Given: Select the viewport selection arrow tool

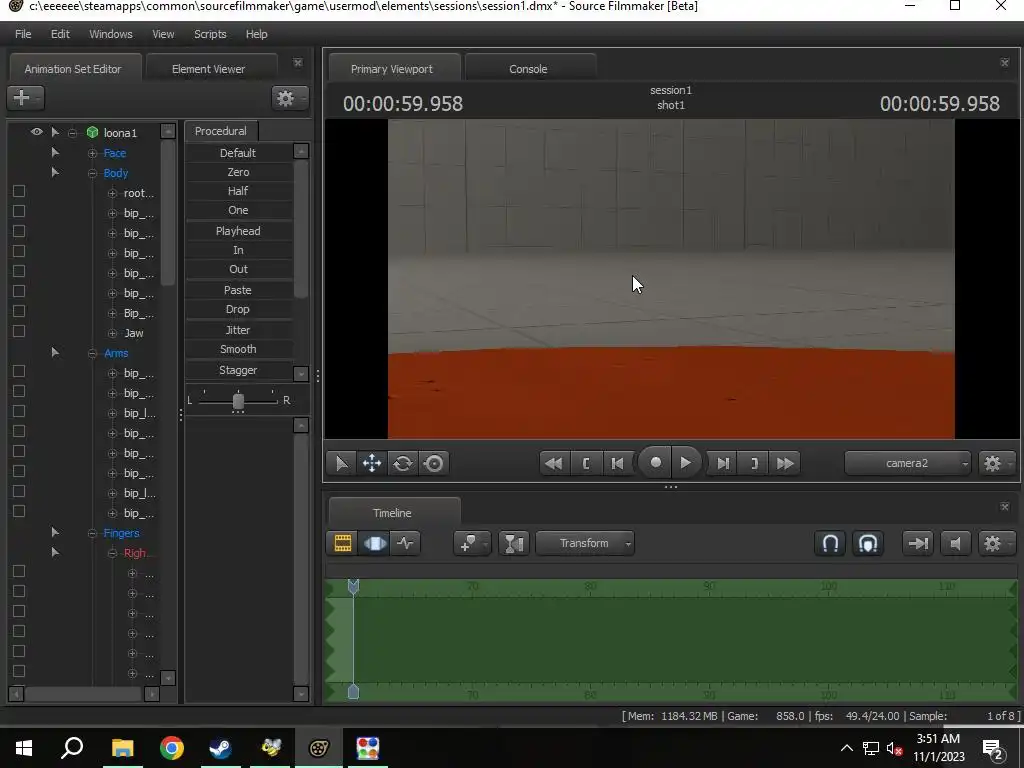Looking at the screenshot, I should pos(342,464).
